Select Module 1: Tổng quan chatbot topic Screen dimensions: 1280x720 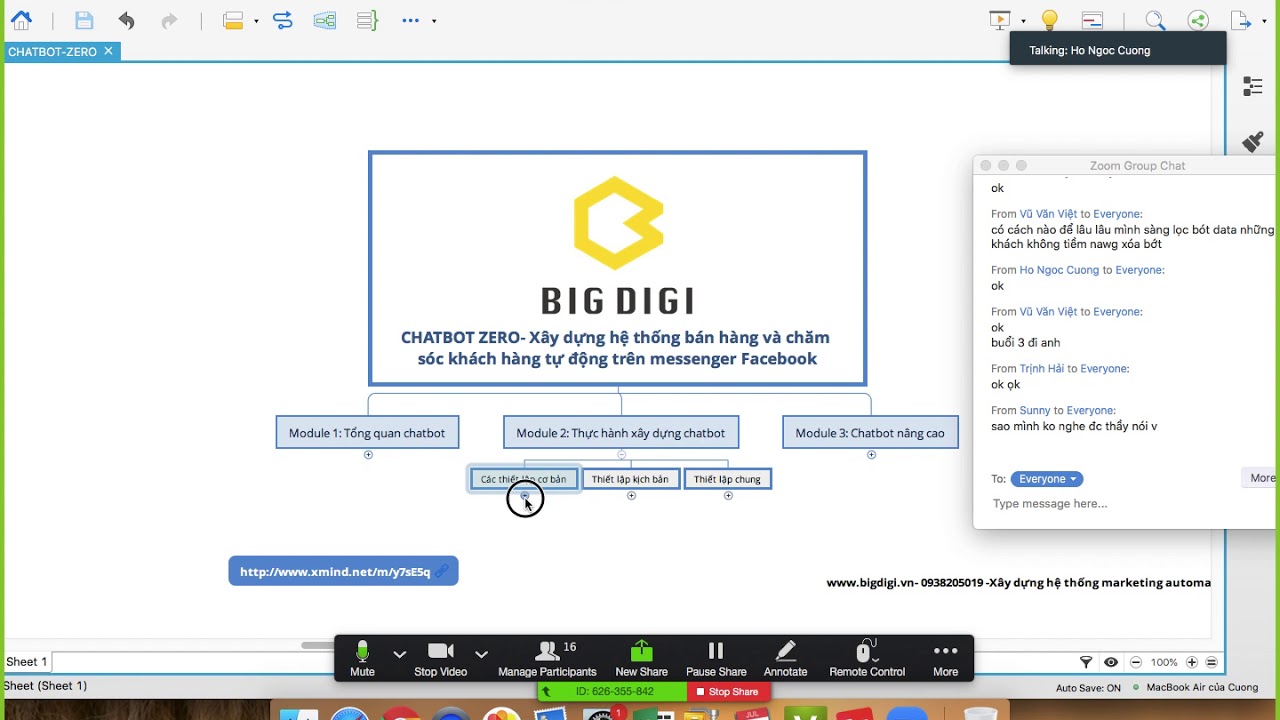click(x=367, y=433)
